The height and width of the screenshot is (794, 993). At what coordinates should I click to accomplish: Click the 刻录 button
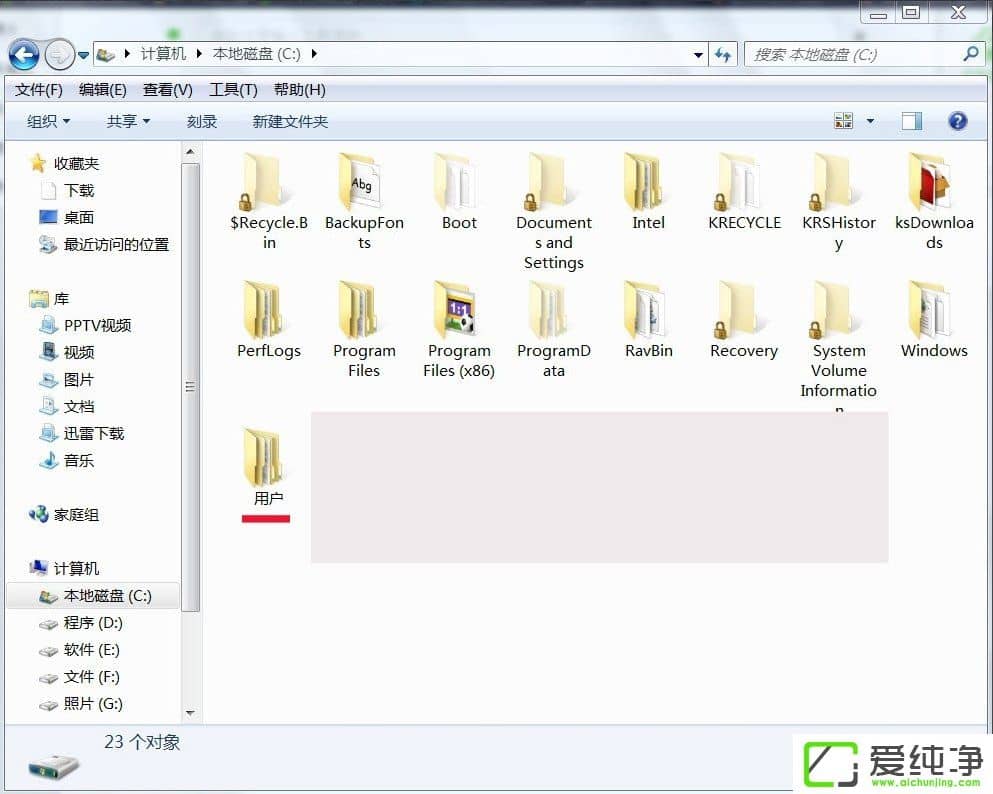coord(202,121)
